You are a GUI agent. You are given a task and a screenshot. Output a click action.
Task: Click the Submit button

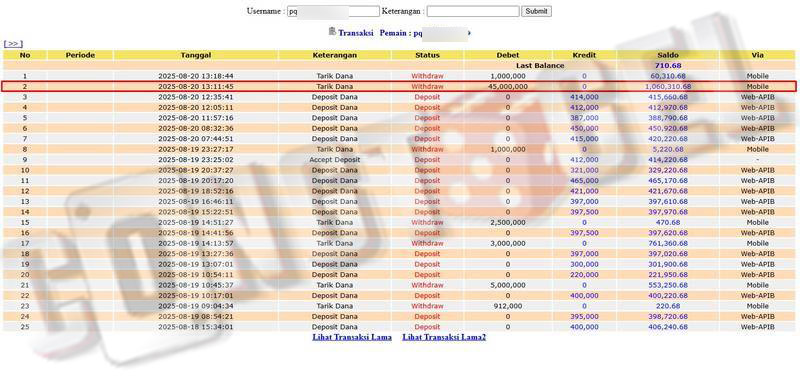(x=536, y=11)
